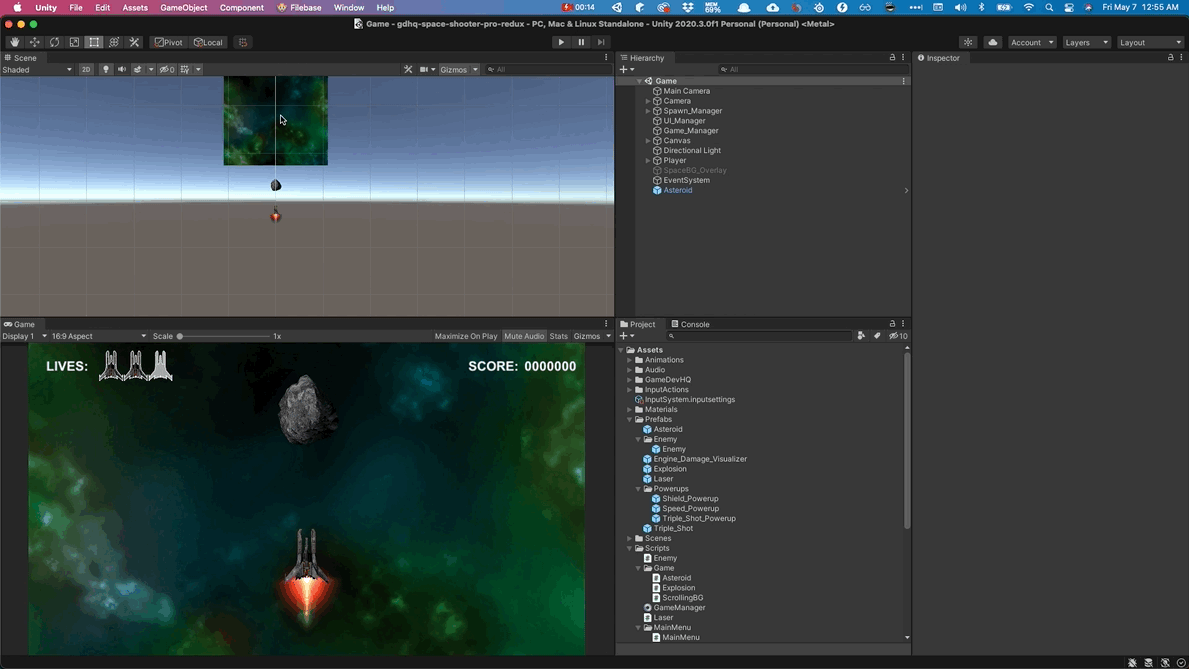Open the Layers dropdown
The width and height of the screenshot is (1189, 669).
pyautogui.click(x=1086, y=42)
